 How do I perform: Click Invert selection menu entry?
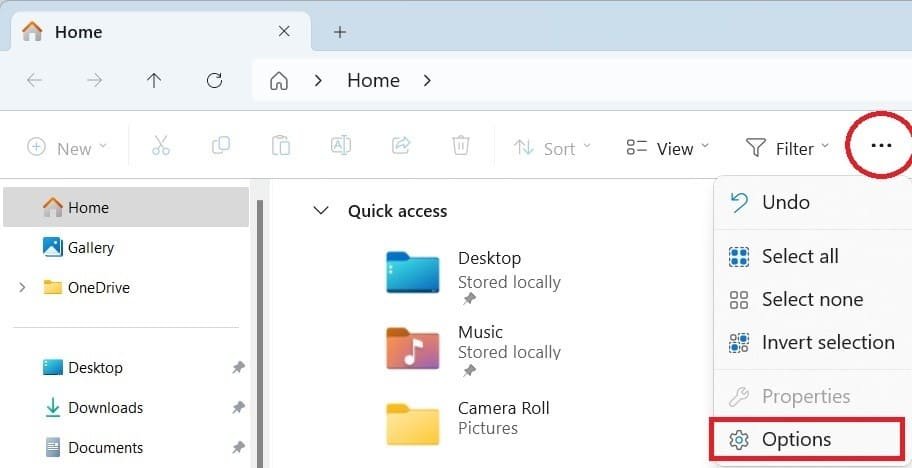827,342
